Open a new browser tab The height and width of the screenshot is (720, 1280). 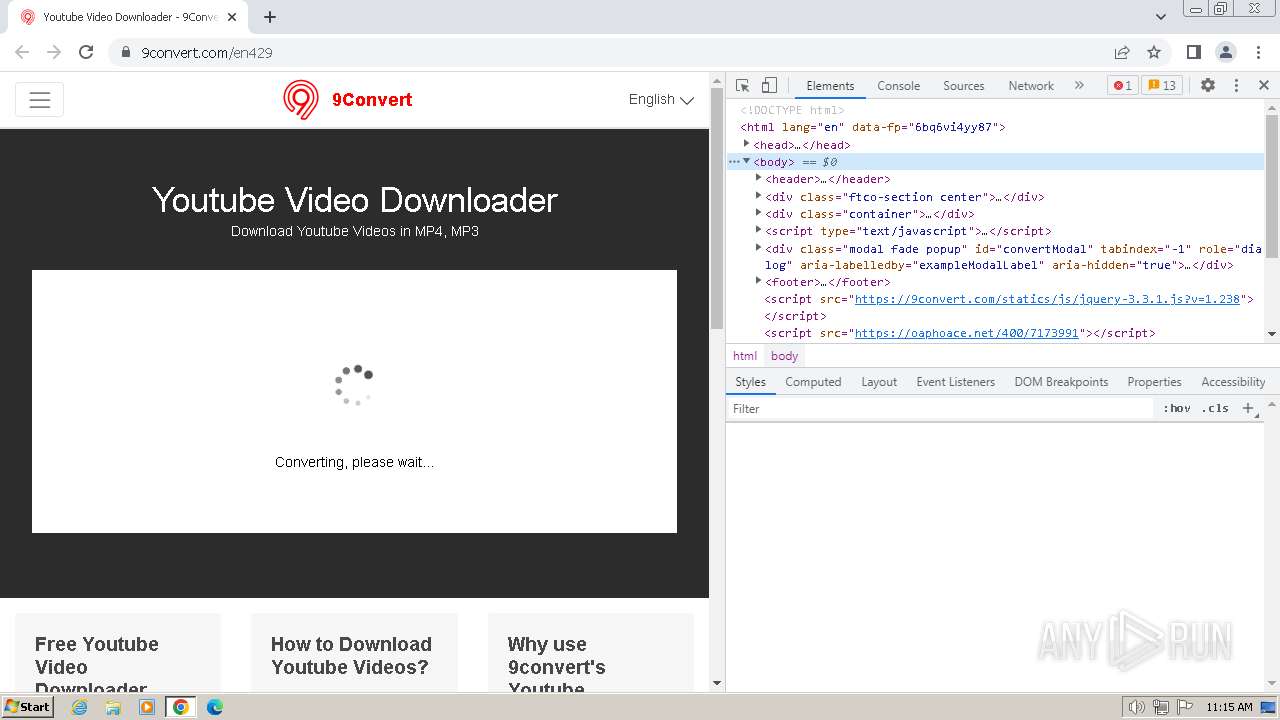(x=270, y=17)
